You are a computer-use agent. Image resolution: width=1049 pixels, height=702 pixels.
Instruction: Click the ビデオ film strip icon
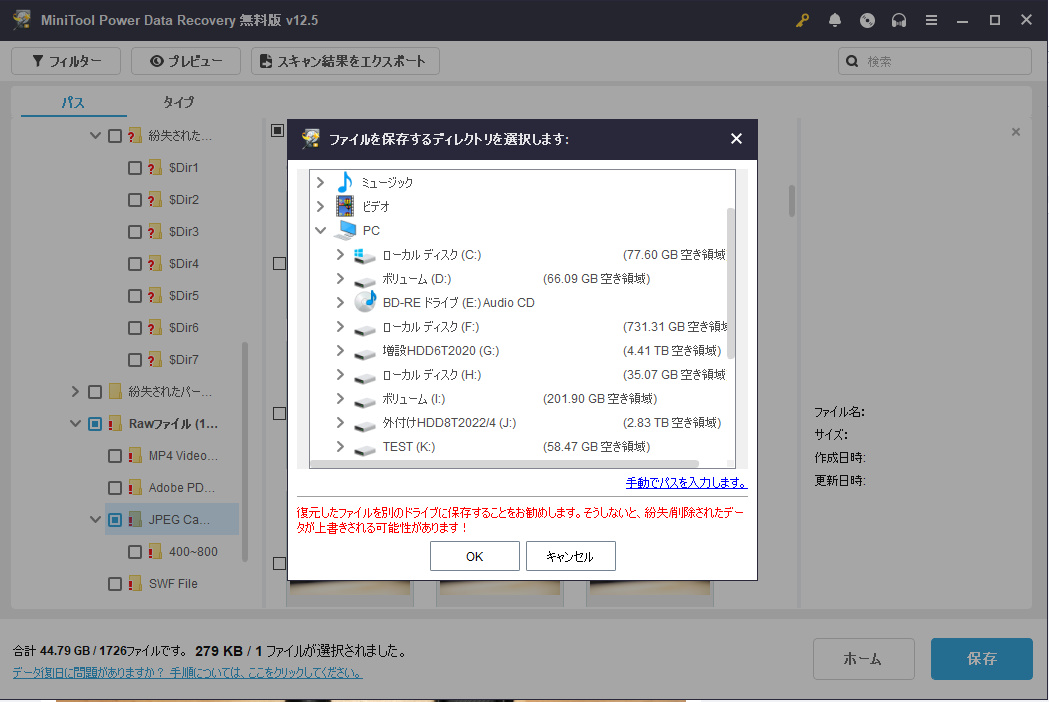point(345,206)
